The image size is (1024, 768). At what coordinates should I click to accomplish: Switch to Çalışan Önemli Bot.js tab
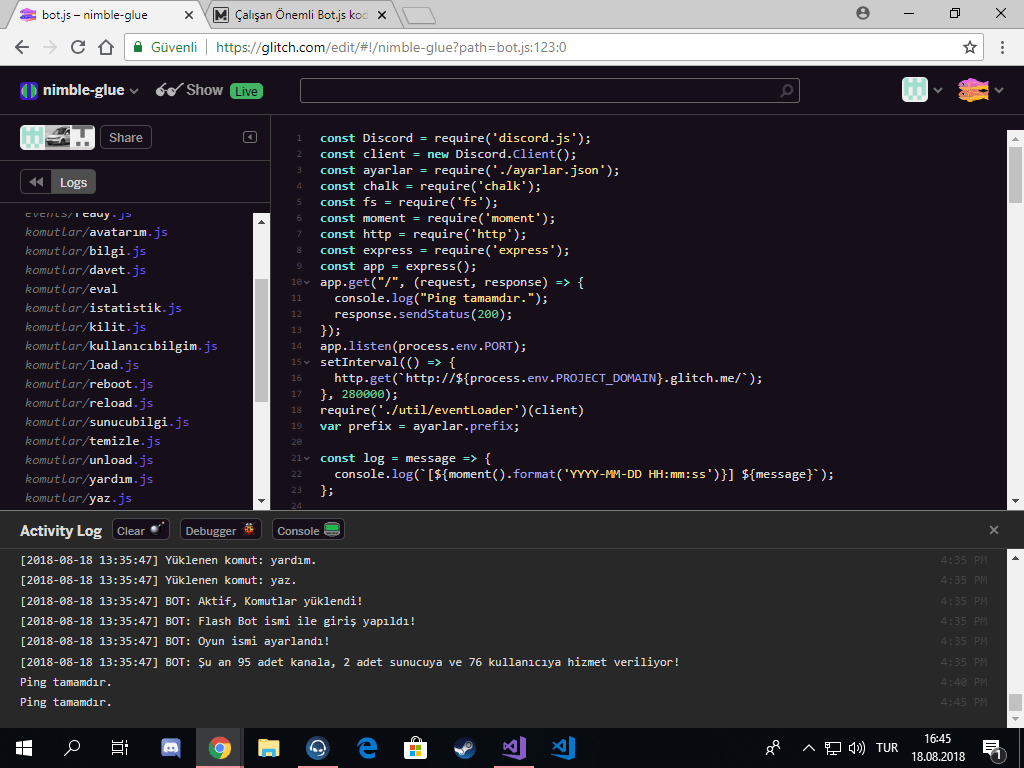coord(300,14)
